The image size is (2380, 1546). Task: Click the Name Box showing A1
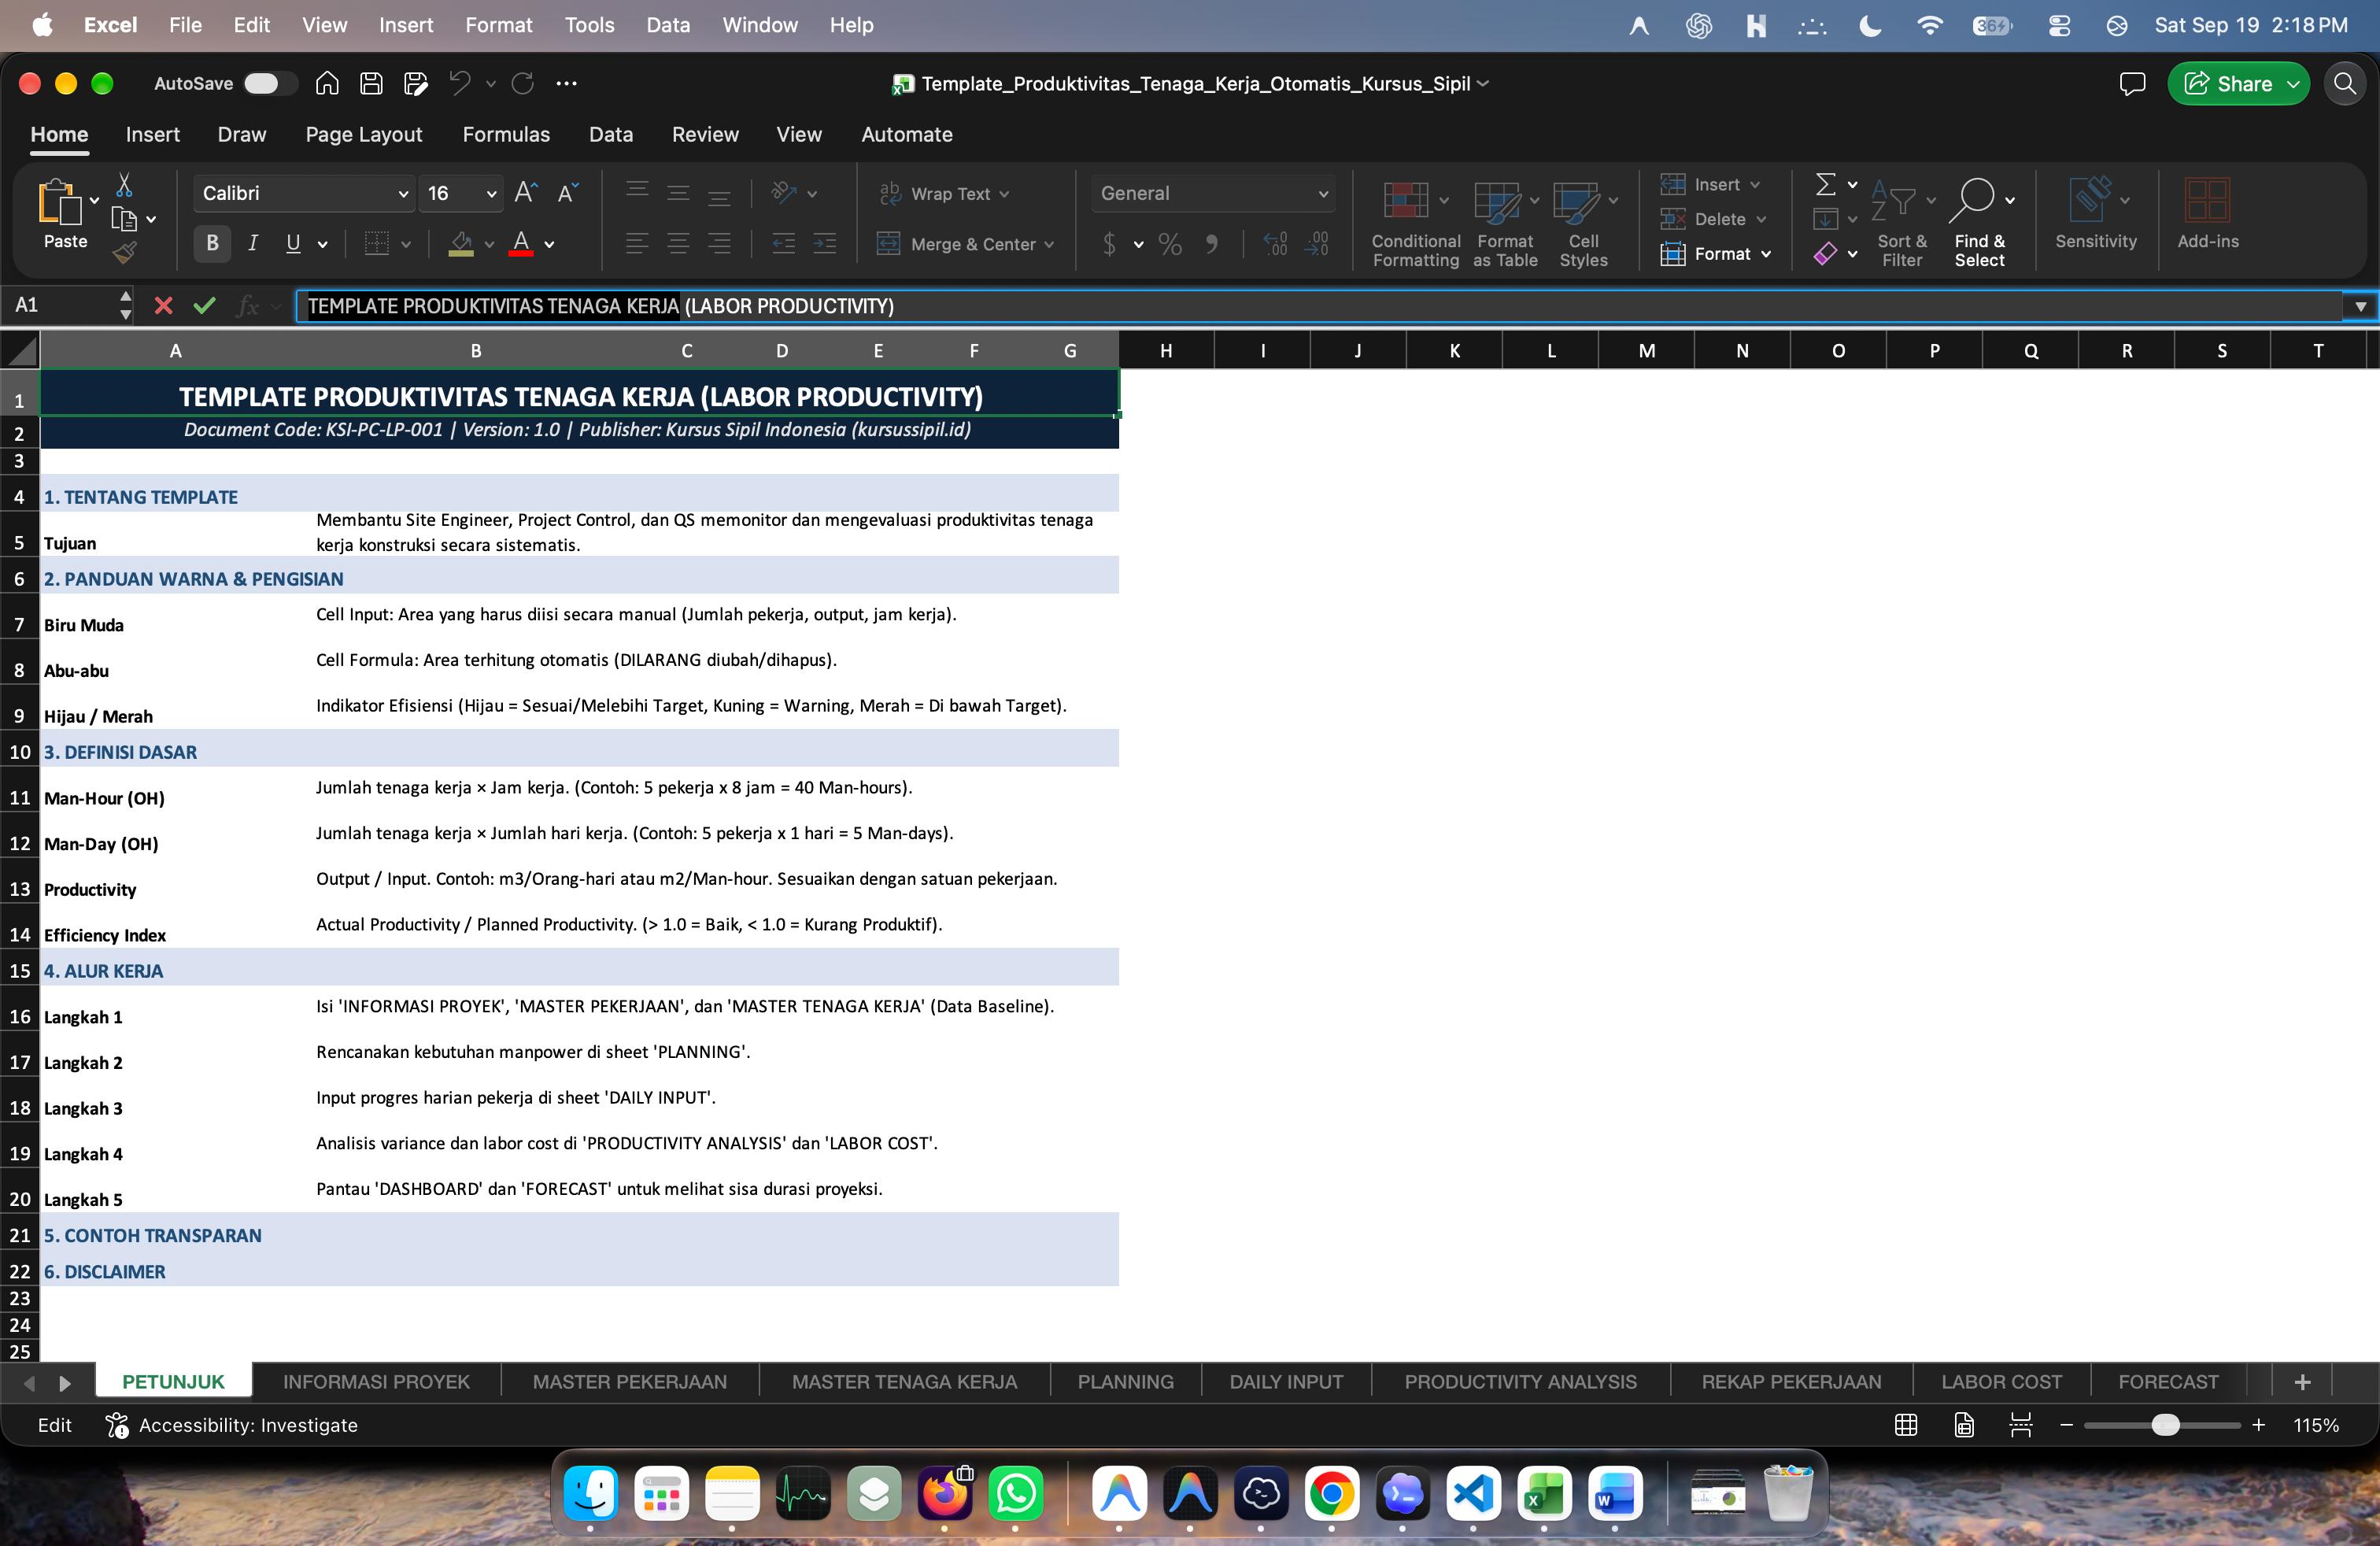[x=60, y=305]
